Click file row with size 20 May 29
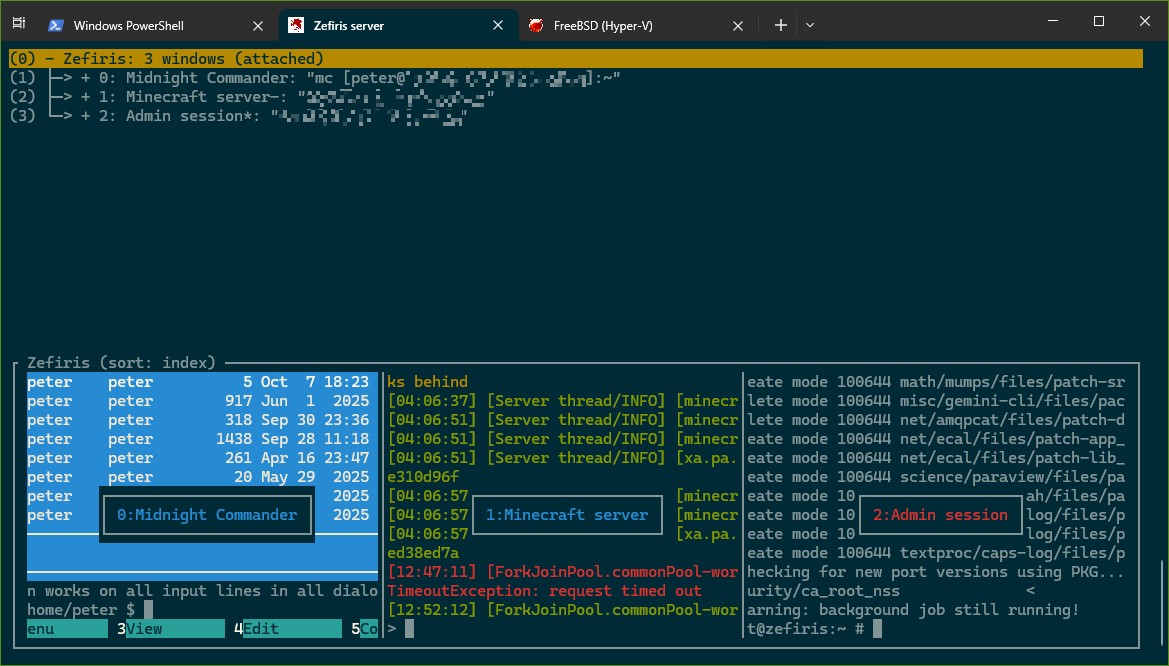 (202, 477)
